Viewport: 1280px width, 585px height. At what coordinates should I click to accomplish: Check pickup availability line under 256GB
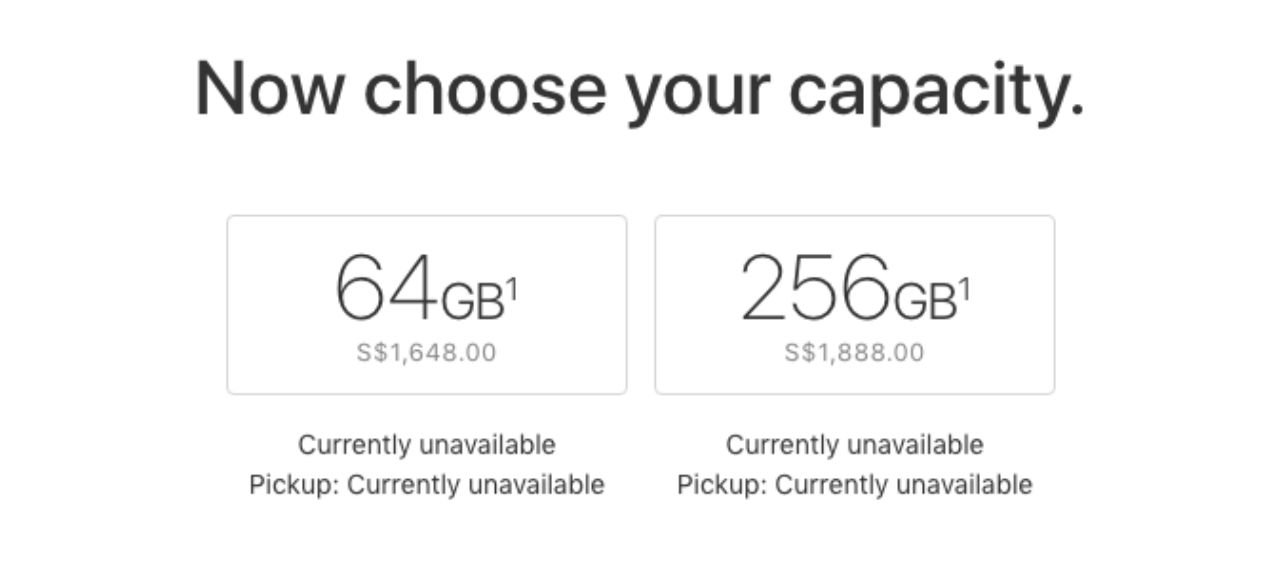click(x=854, y=485)
